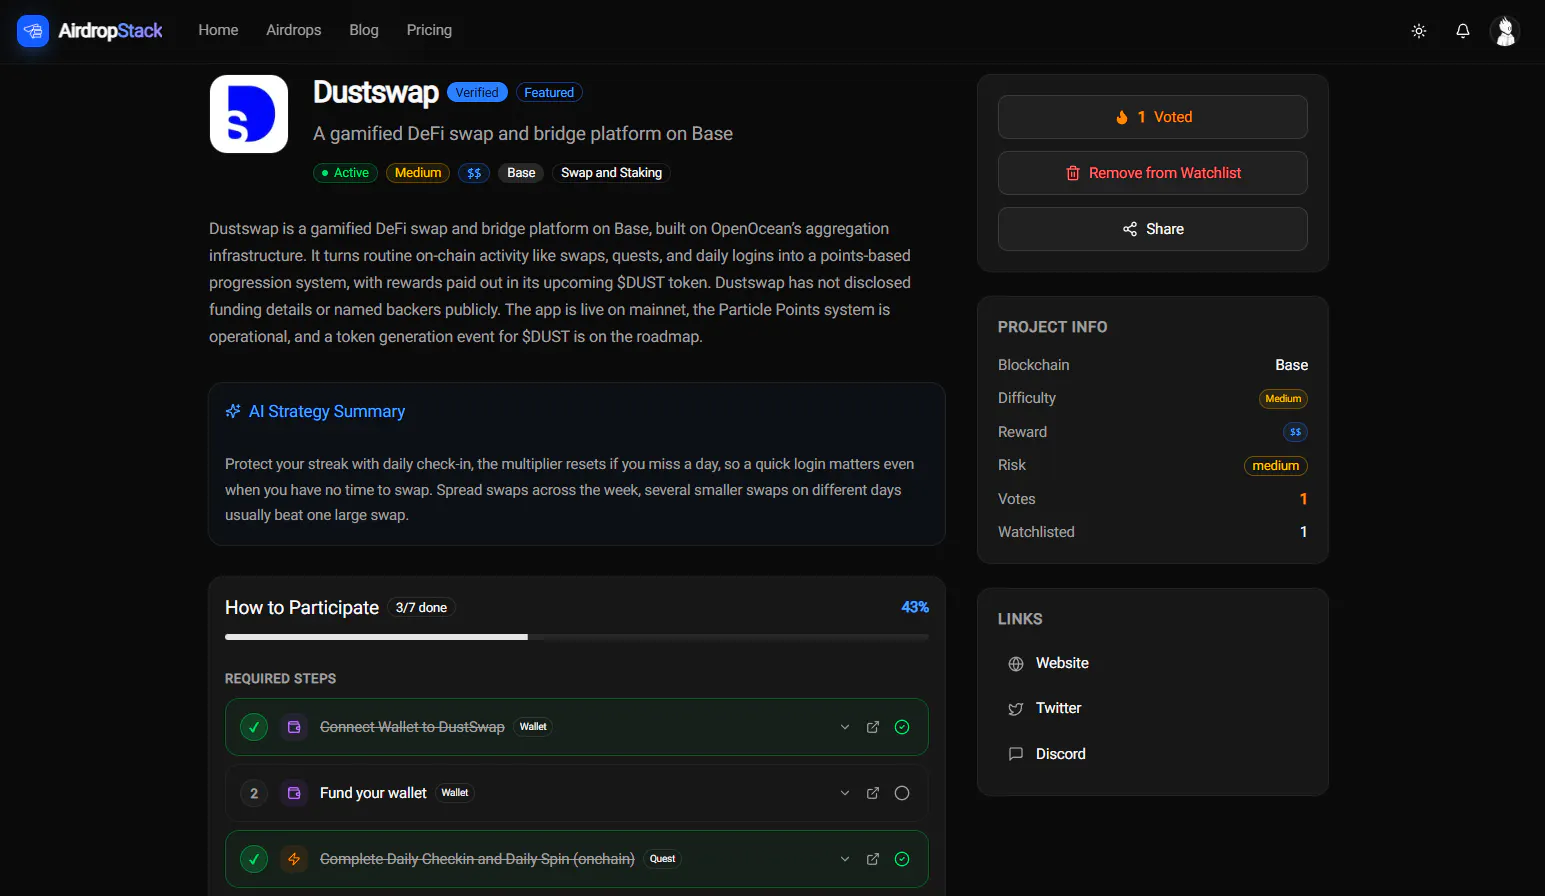Screen dimensions: 1545x896
Task: Click the flame icon on the Voted button
Action: (x=1122, y=117)
